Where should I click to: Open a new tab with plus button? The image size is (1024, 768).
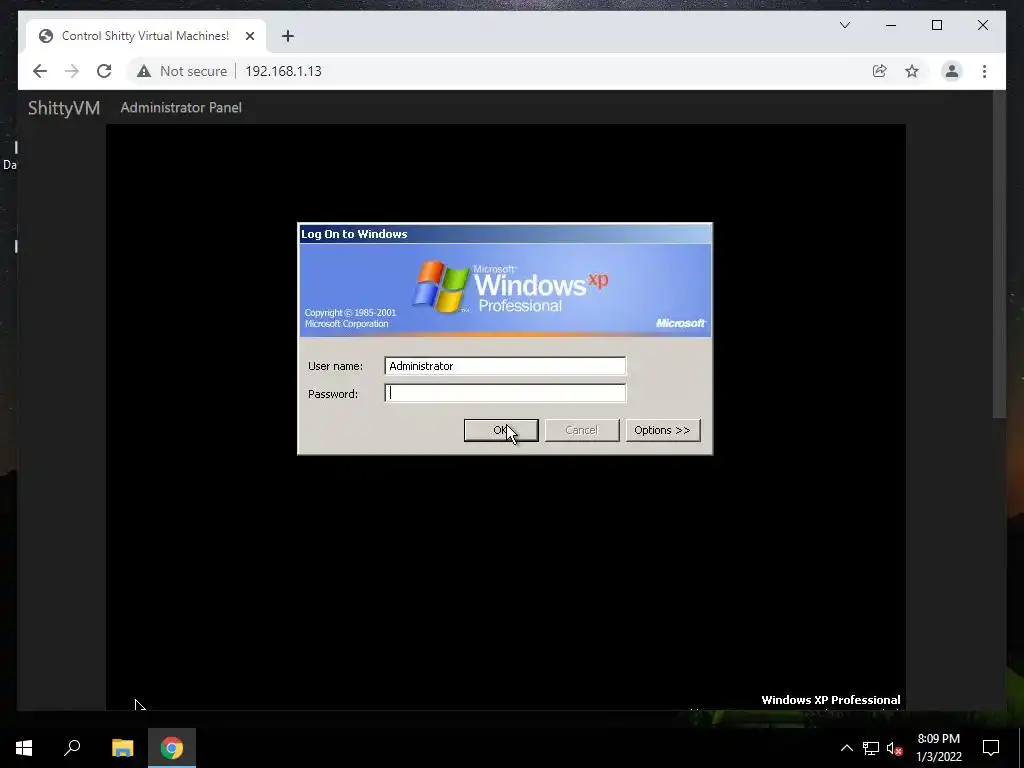tap(288, 36)
